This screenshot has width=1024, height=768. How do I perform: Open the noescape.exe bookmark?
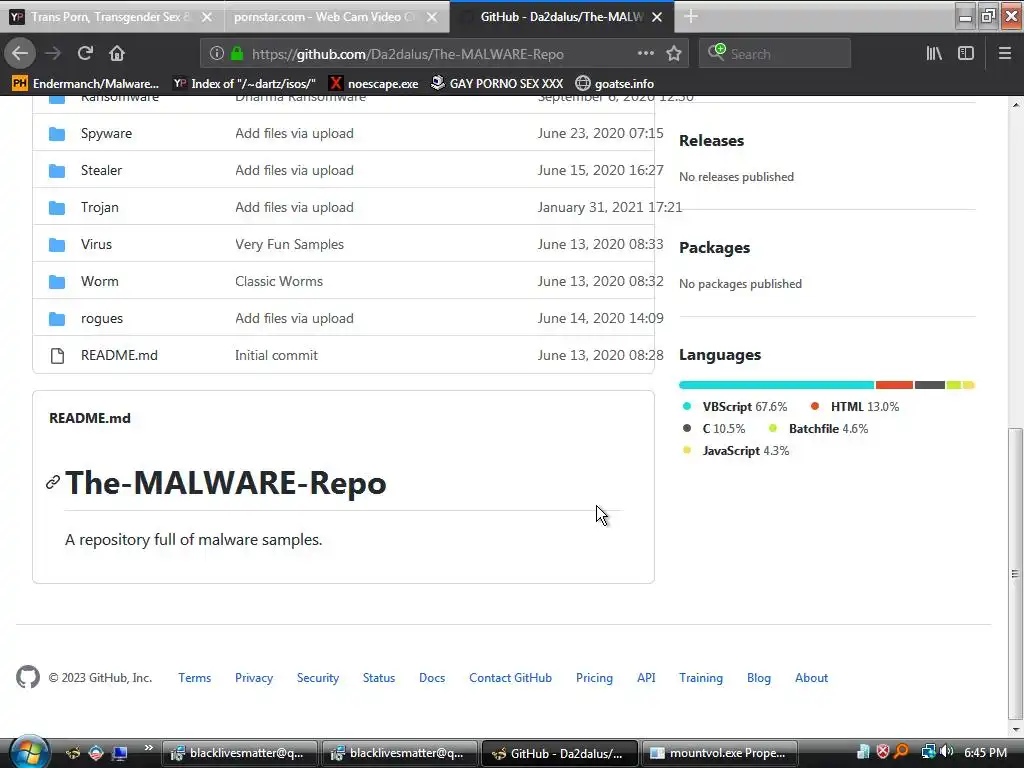point(374,84)
